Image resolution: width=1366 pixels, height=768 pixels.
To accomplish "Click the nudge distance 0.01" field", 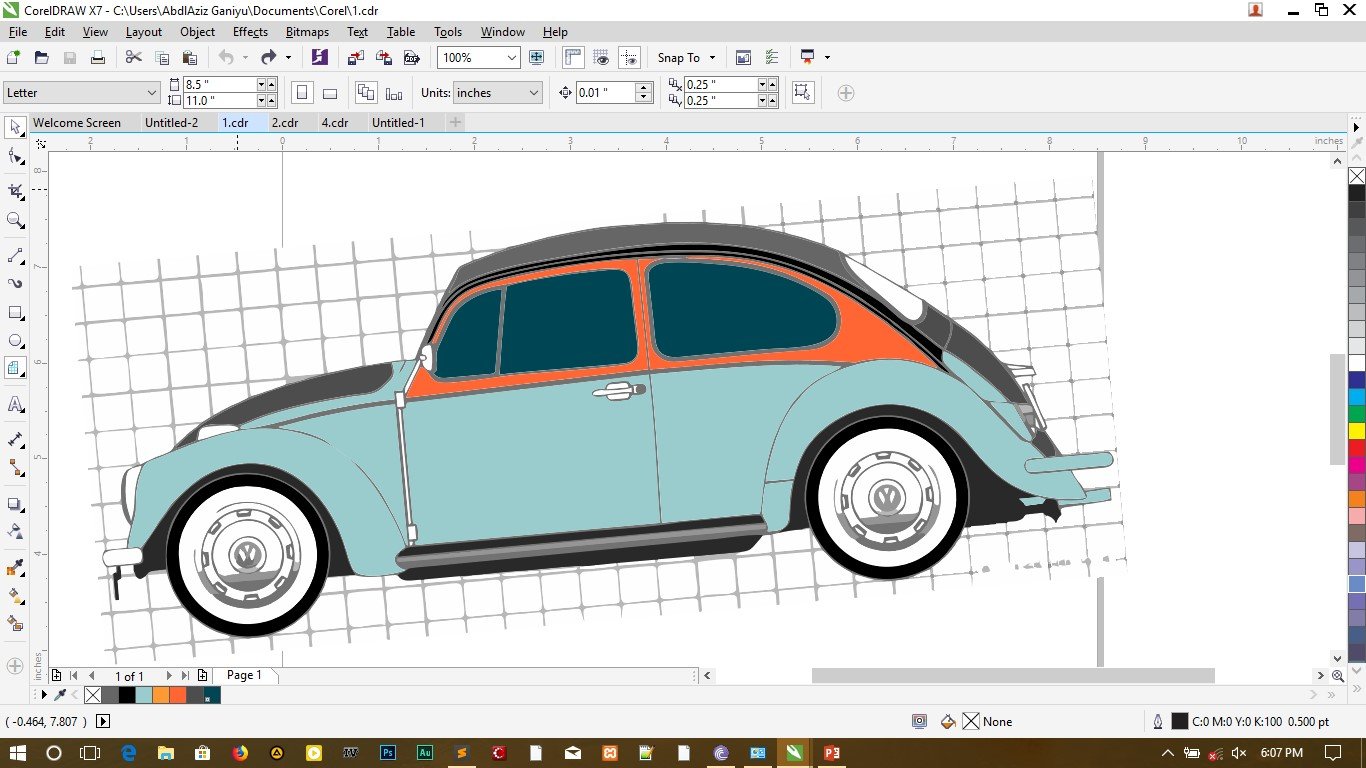I will click(605, 93).
